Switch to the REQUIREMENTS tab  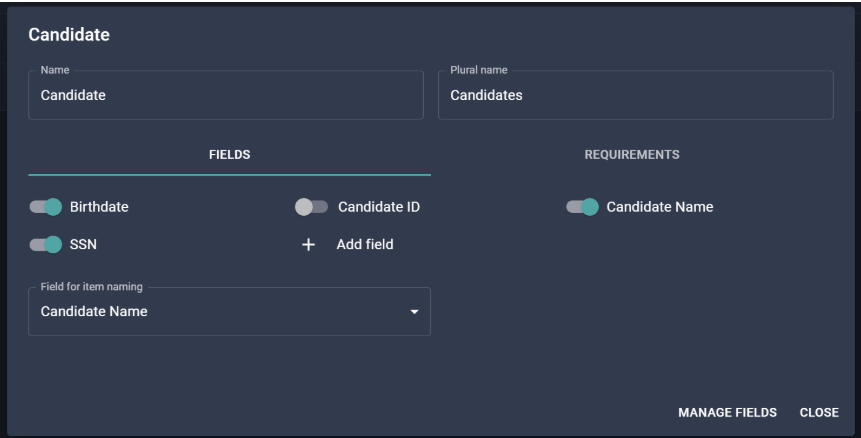(632, 155)
